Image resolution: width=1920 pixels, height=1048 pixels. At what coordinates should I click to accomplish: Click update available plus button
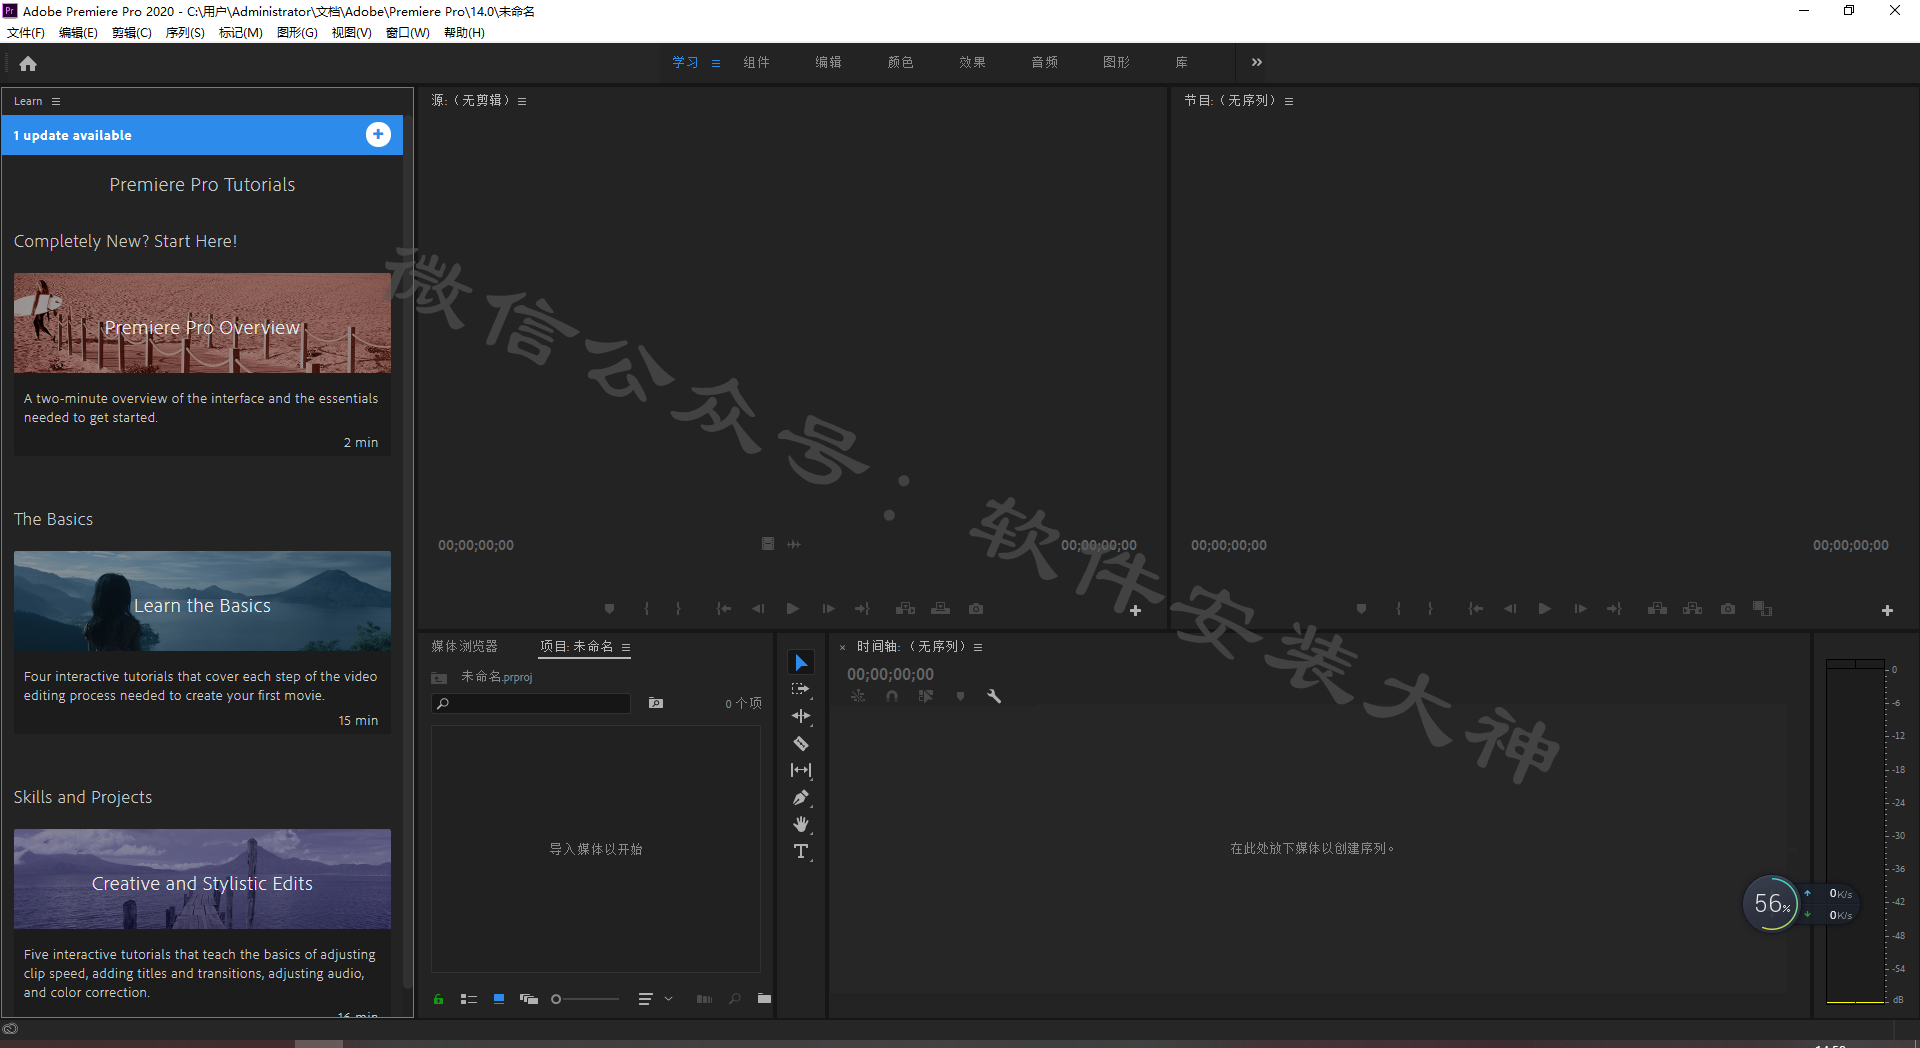point(378,135)
